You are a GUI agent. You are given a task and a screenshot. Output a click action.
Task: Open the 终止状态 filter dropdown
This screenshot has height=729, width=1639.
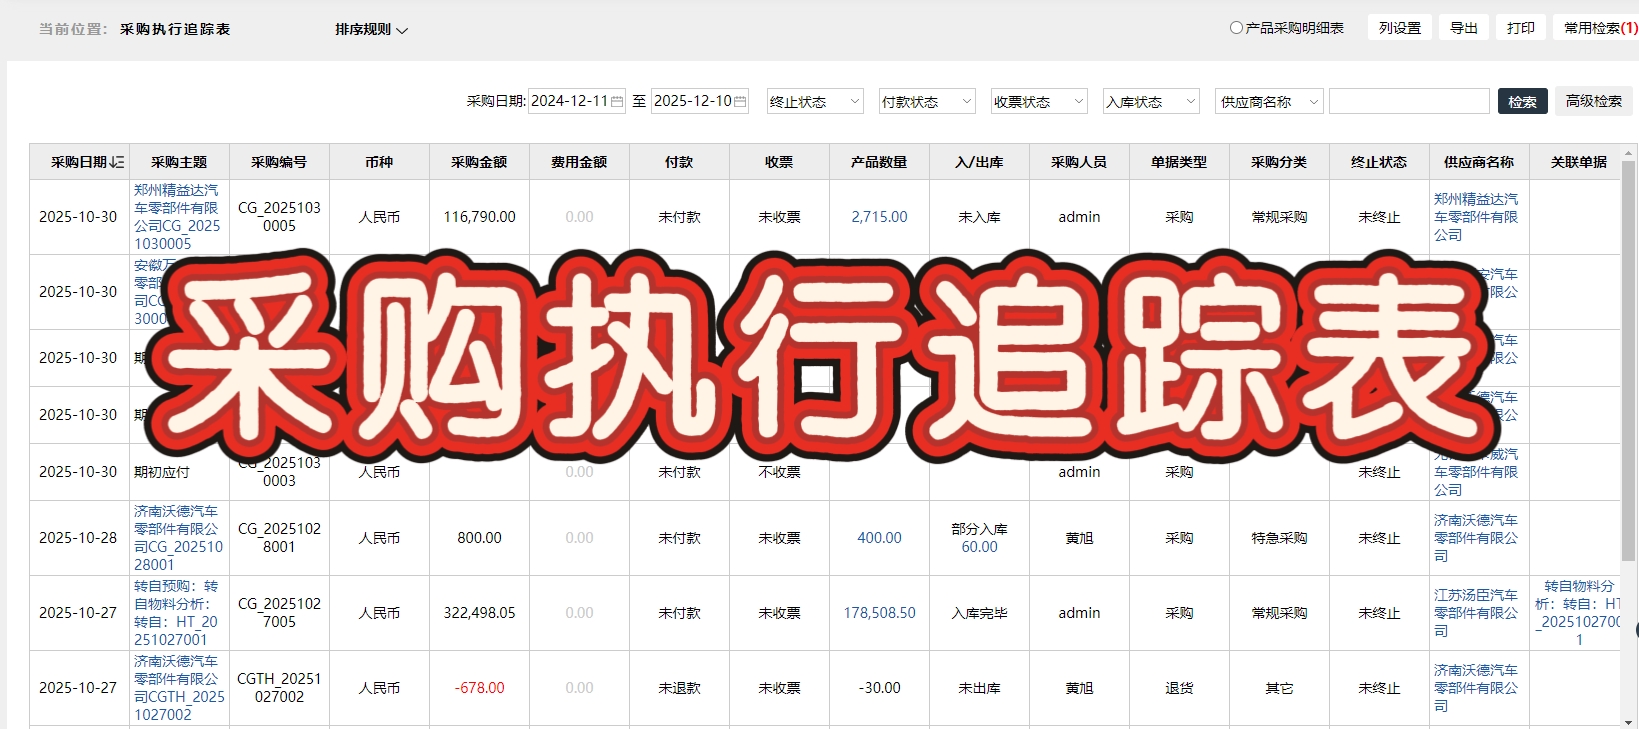pos(815,101)
